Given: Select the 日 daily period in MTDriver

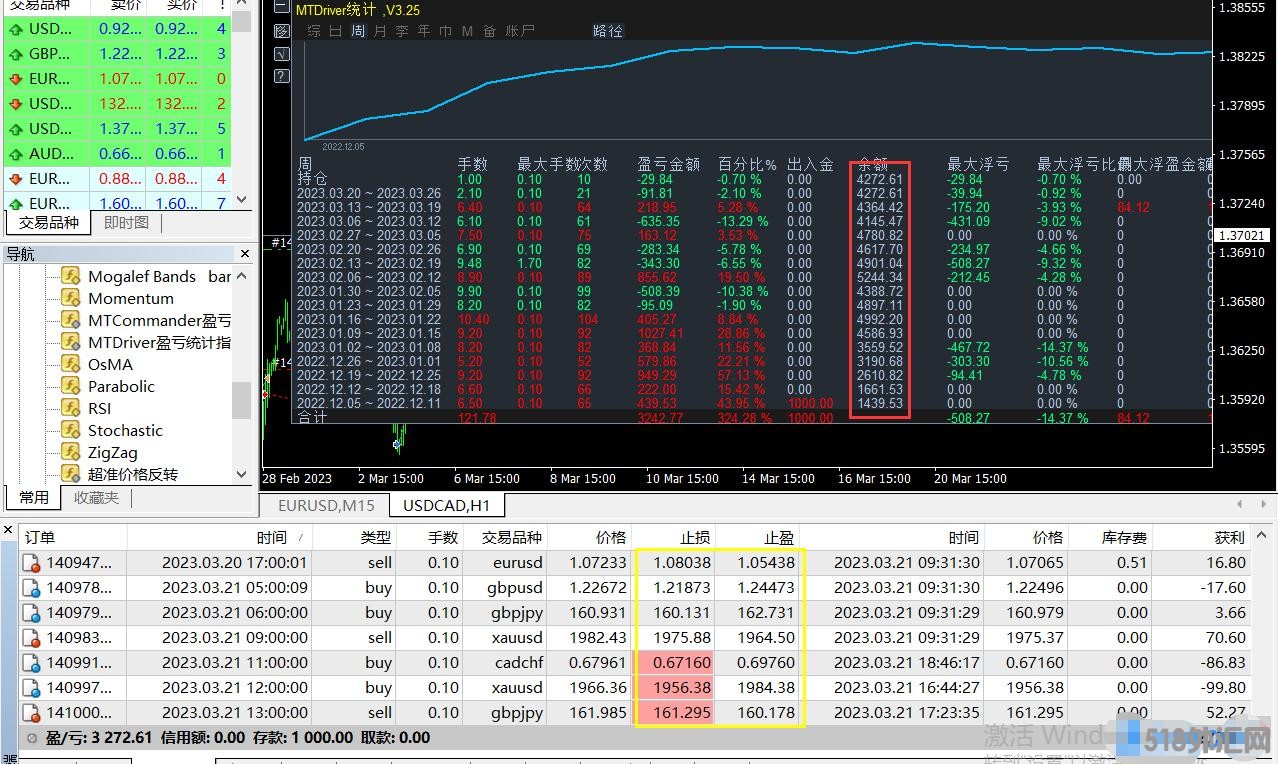Looking at the screenshot, I should [336, 31].
